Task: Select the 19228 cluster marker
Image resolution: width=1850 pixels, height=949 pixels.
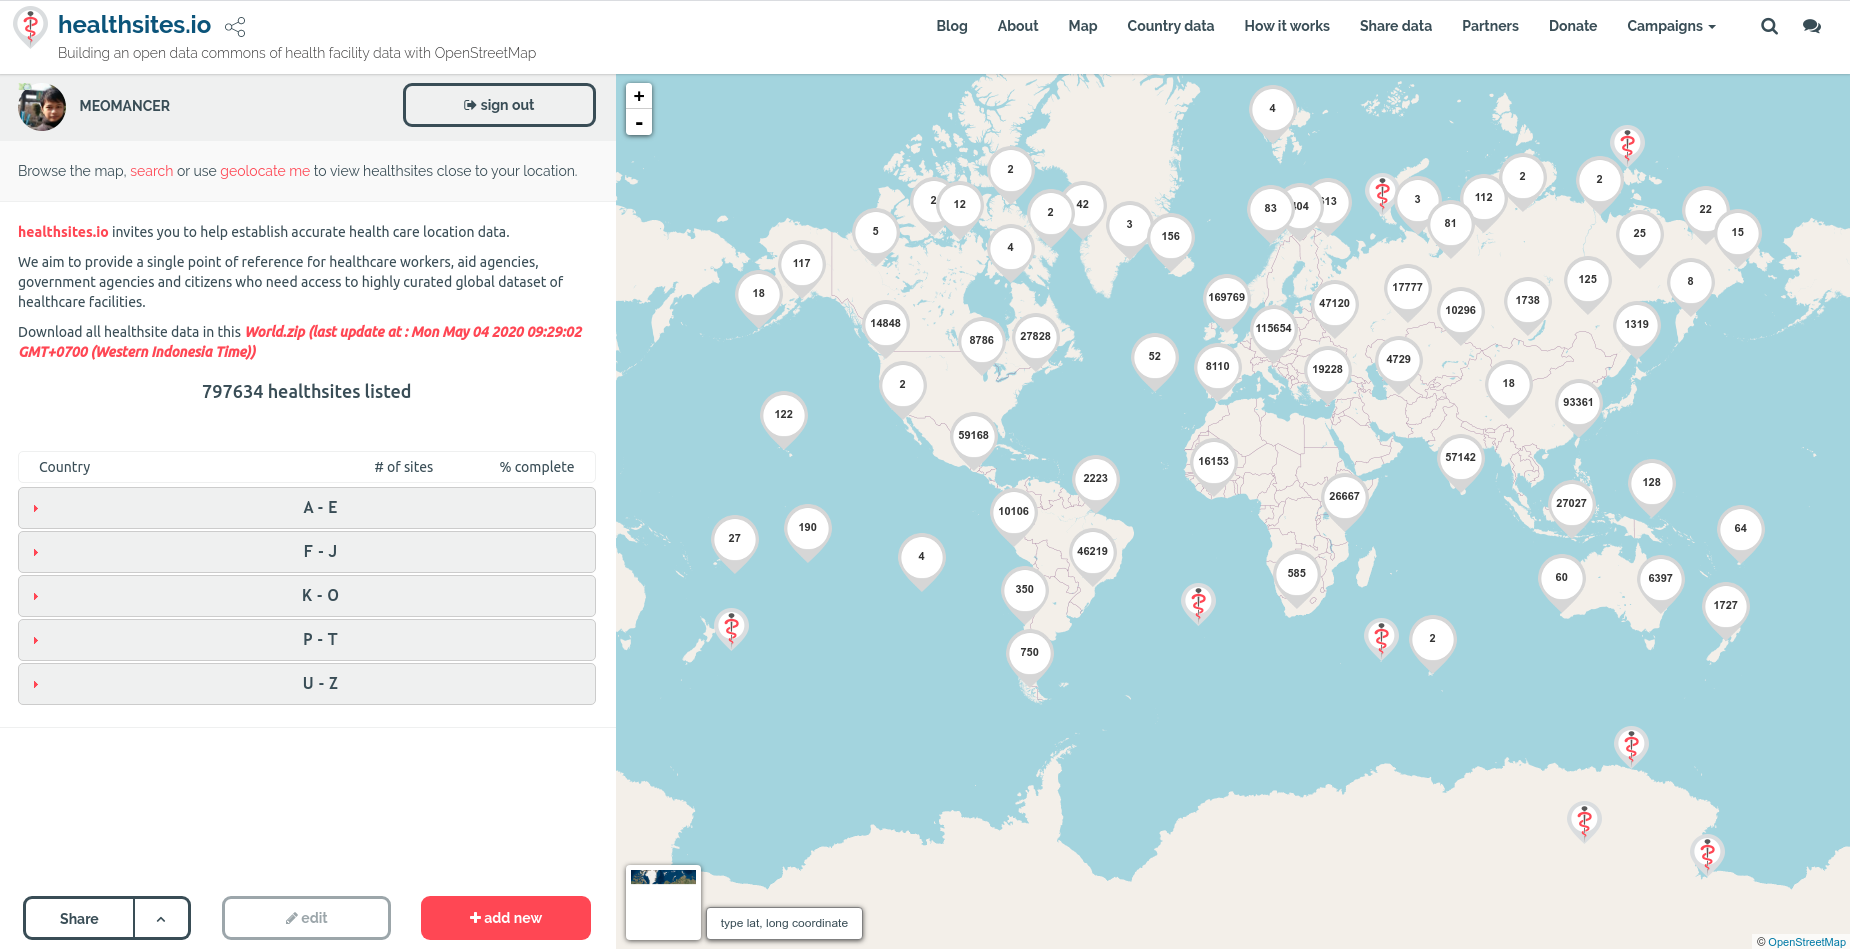Action: click(x=1327, y=369)
